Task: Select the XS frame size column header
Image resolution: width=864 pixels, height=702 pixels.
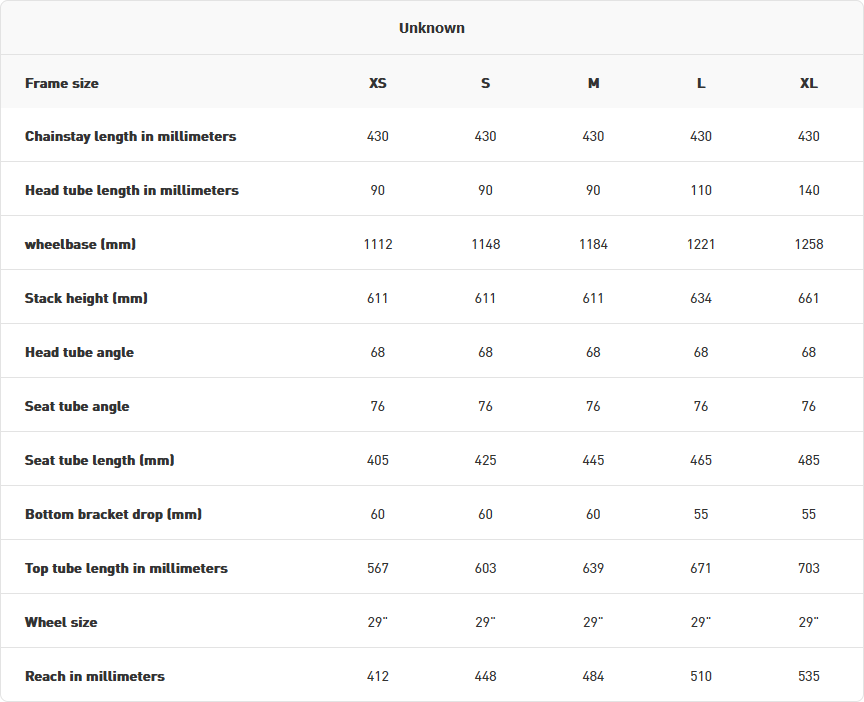Action: point(377,83)
